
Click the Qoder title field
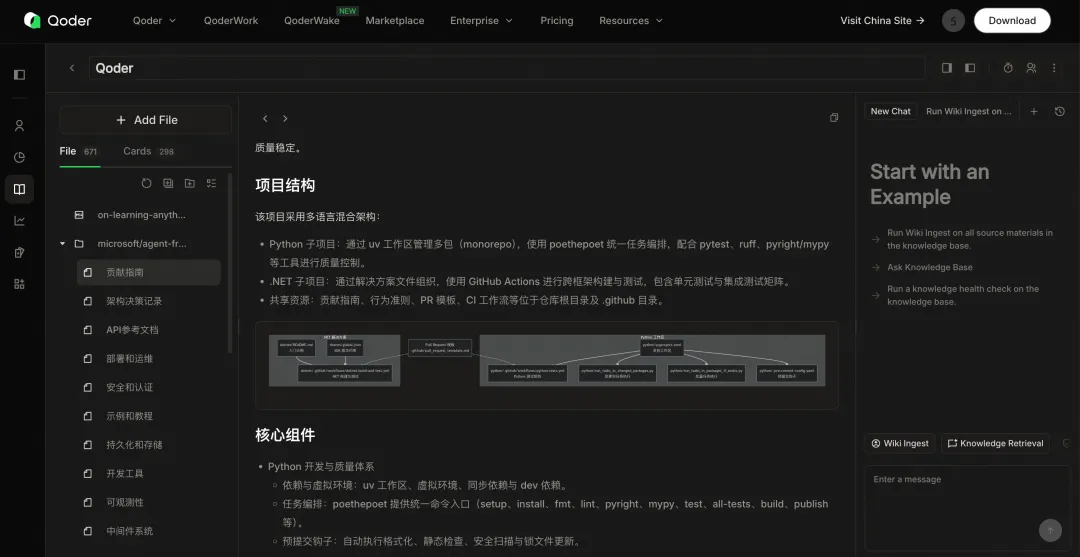(507, 68)
